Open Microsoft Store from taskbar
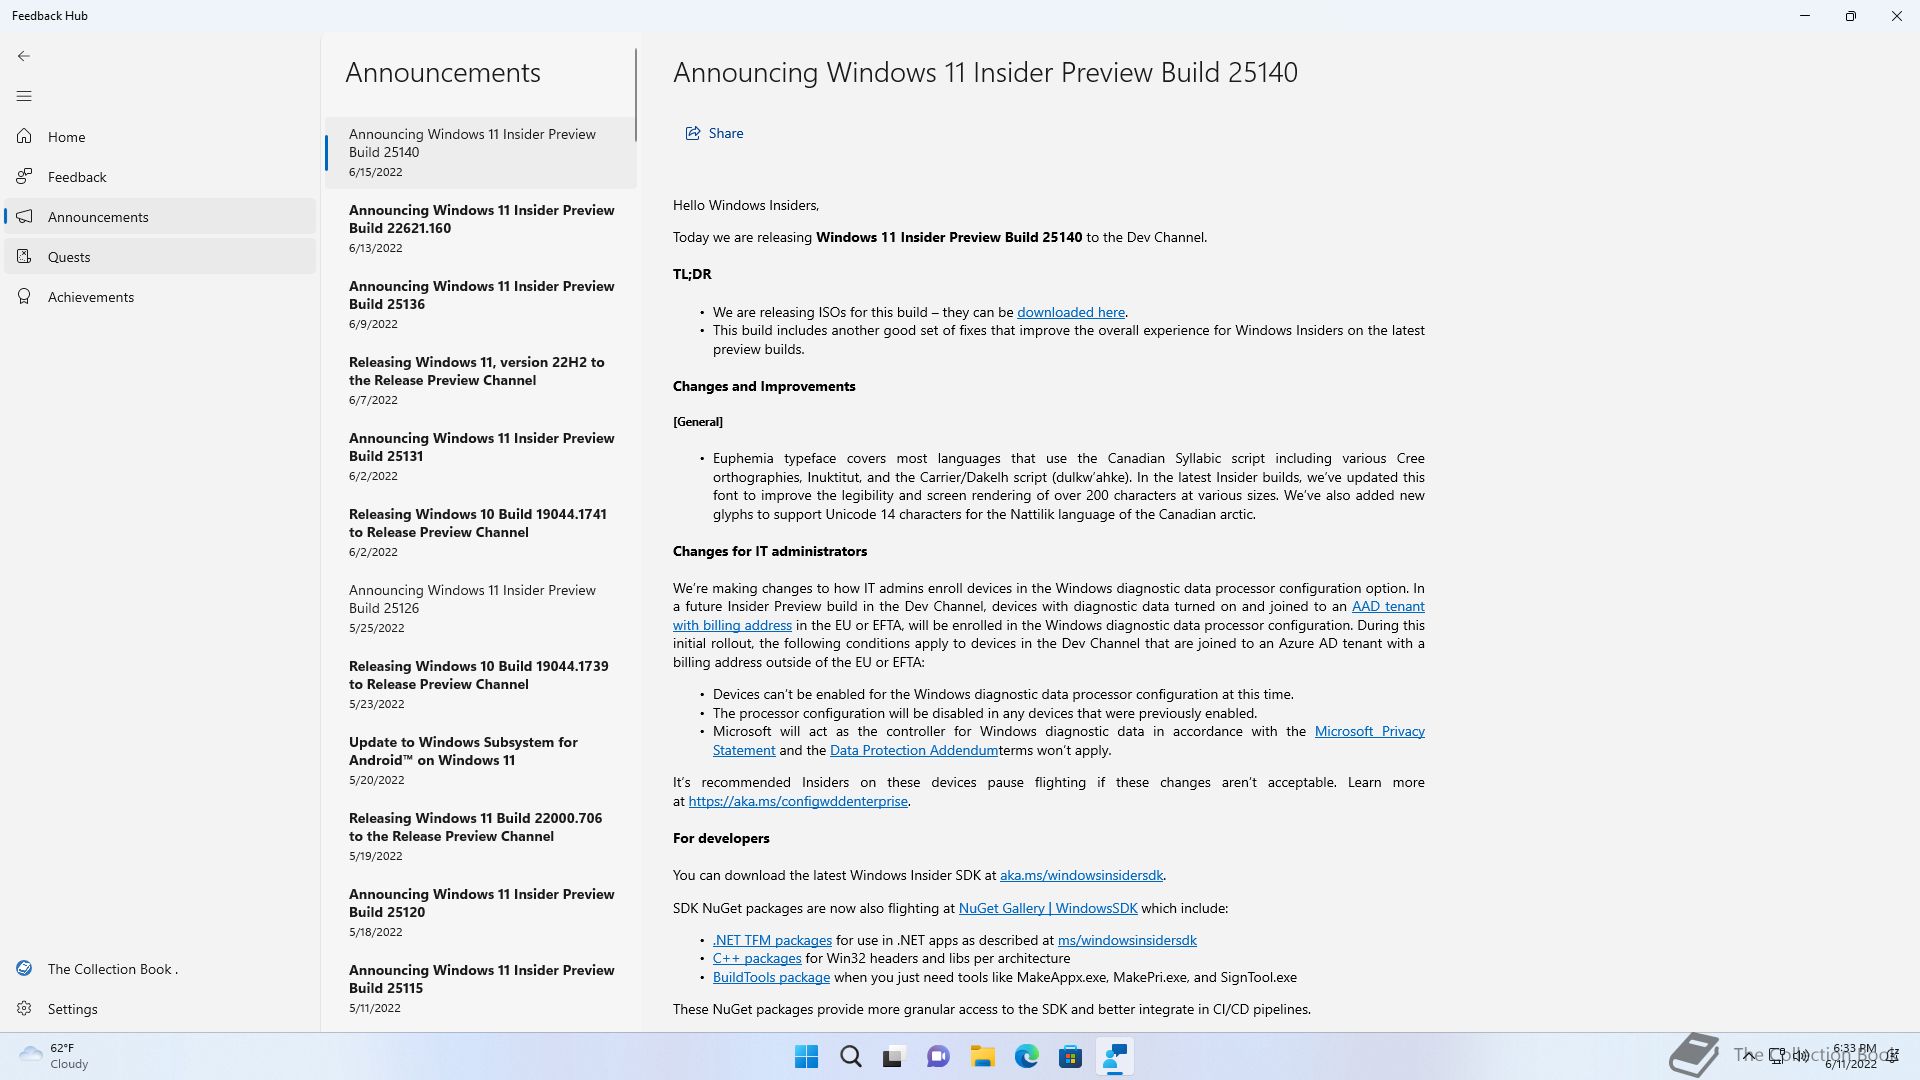 tap(1070, 1056)
